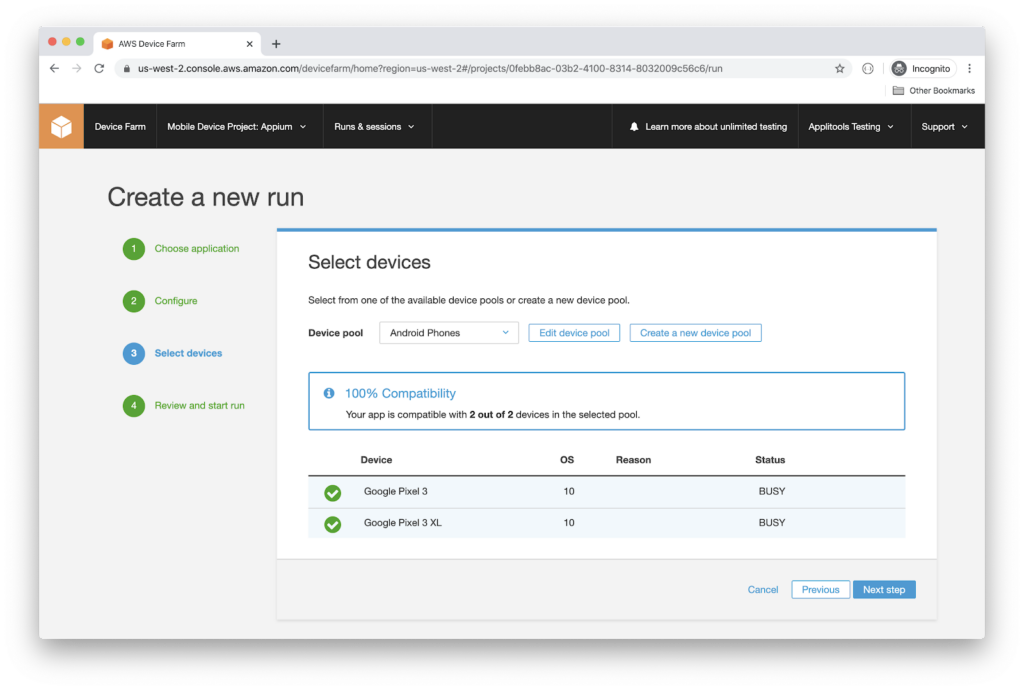Bookmark page using the star icon
The height and width of the screenshot is (690, 1024).
pyautogui.click(x=839, y=68)
